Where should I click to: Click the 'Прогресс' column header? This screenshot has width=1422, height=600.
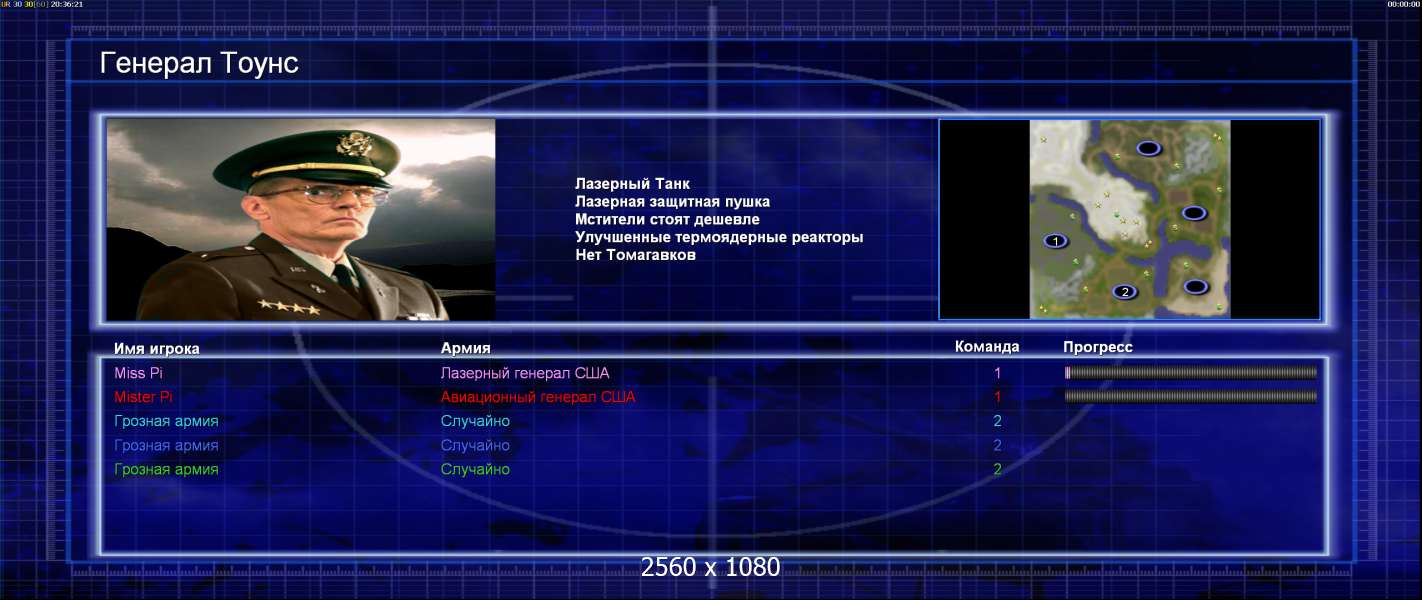tap(1098, 347)
